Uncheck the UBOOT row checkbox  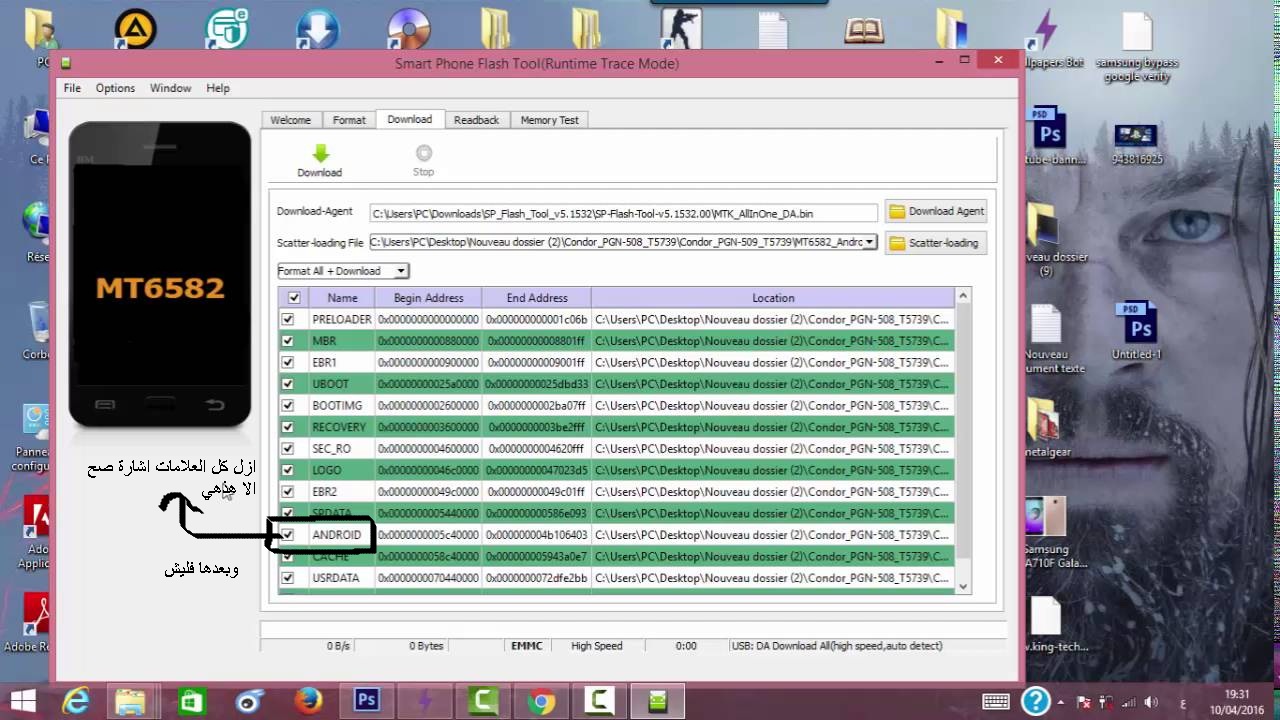pos(288,384)
